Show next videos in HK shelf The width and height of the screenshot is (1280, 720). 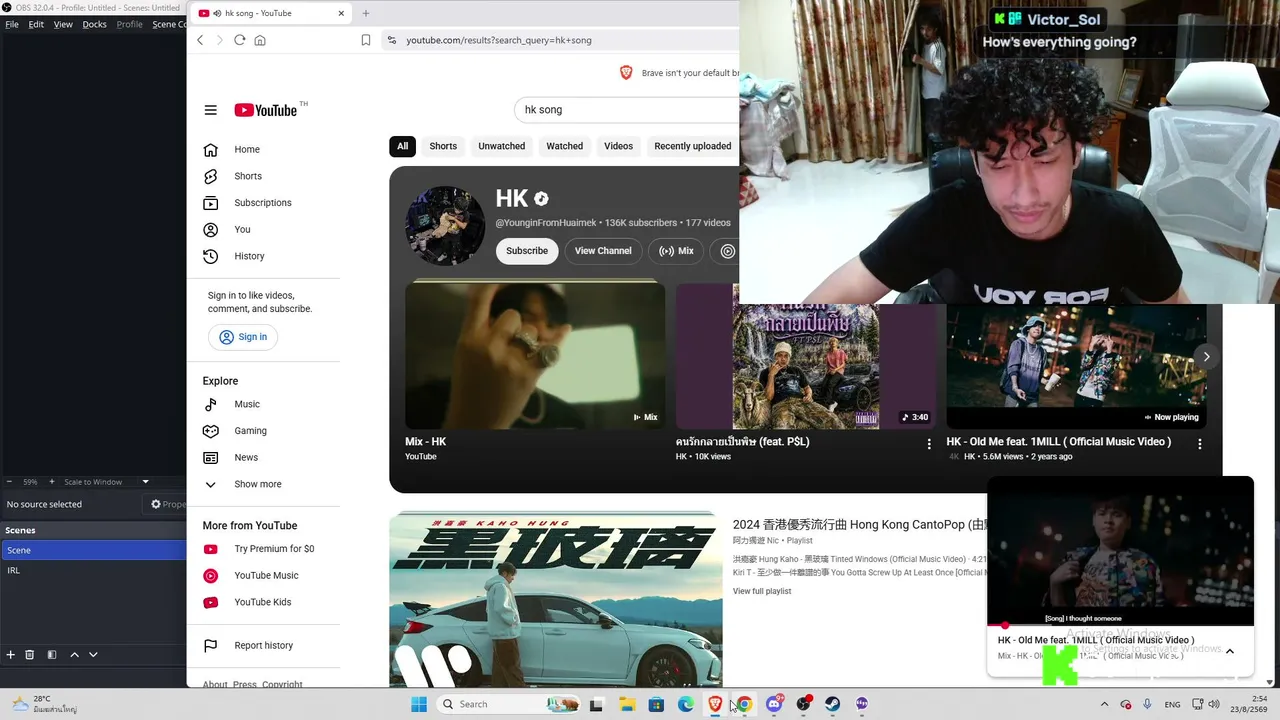click(1206, 356)
